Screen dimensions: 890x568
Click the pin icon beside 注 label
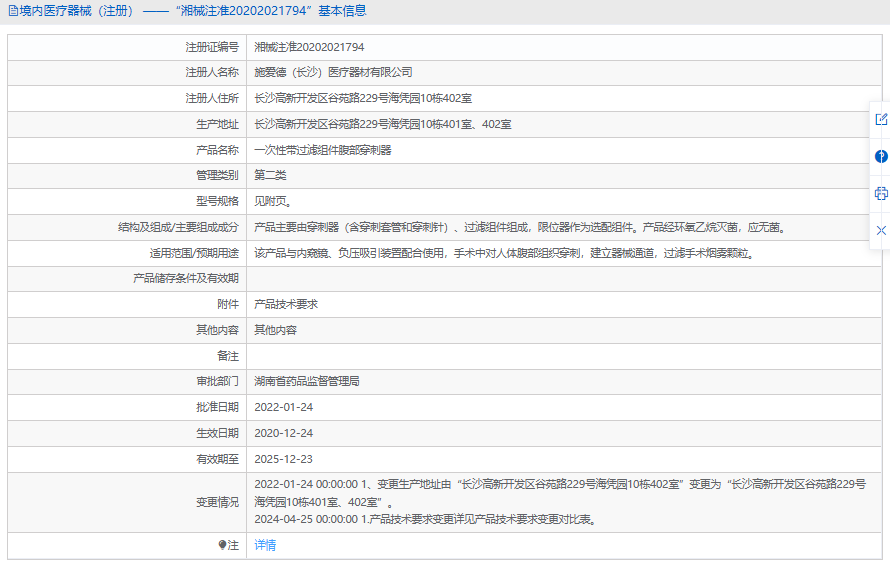pos(222,545)
